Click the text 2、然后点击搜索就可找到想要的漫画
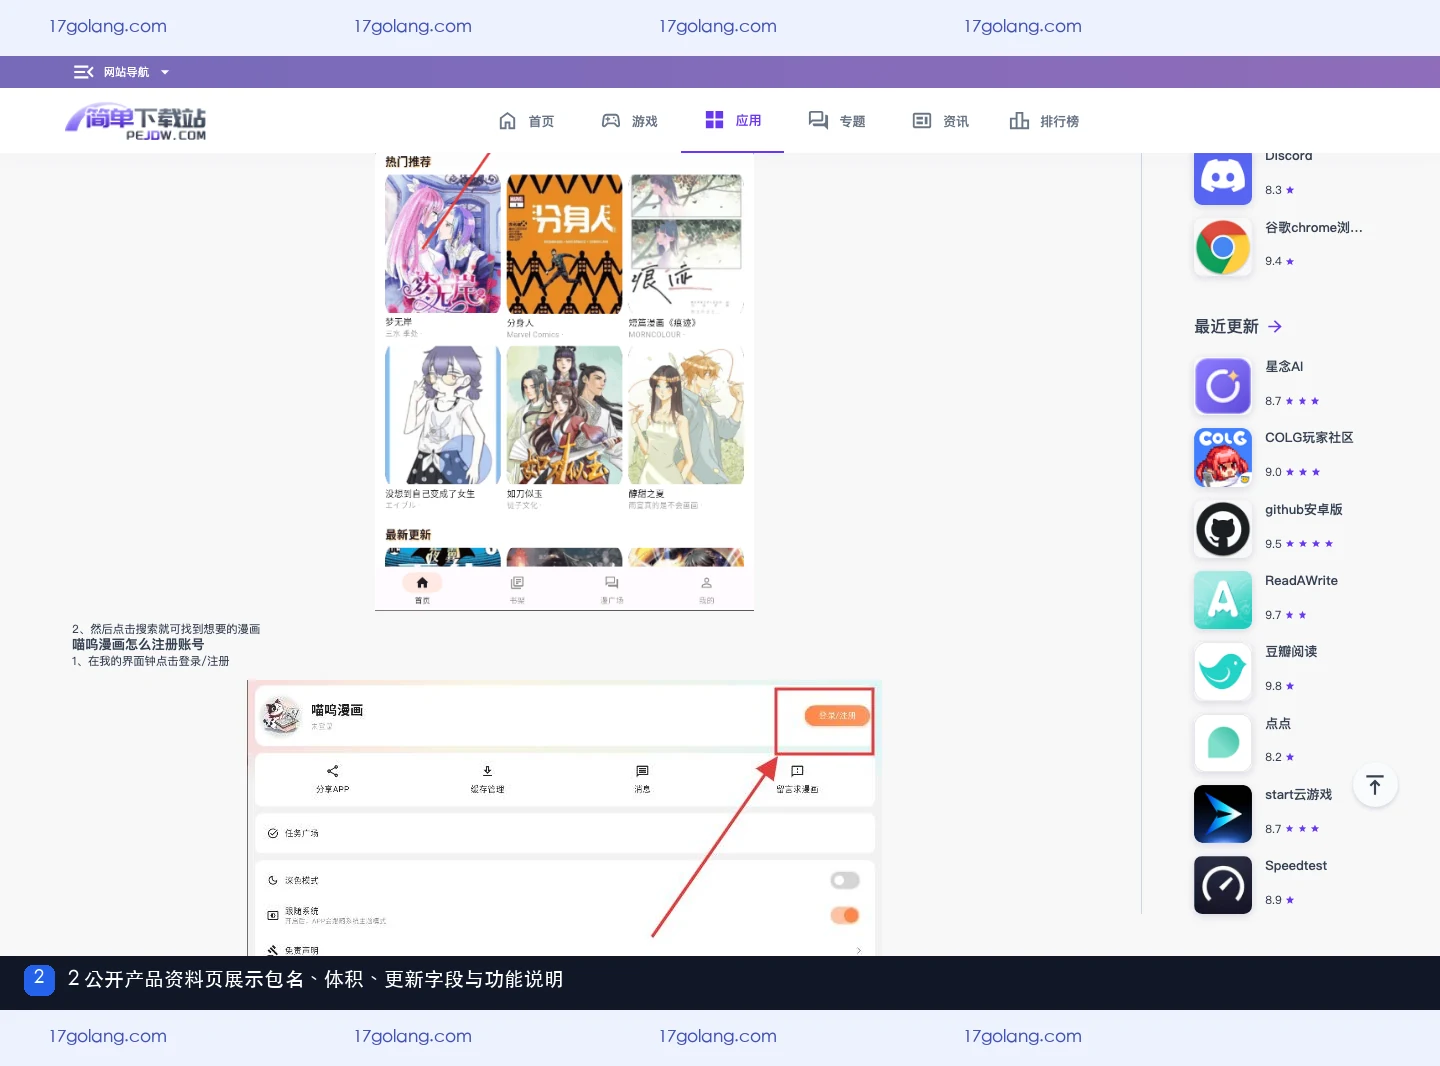The height and width of the screenshot is (1066, 1440). coord(166,629)
